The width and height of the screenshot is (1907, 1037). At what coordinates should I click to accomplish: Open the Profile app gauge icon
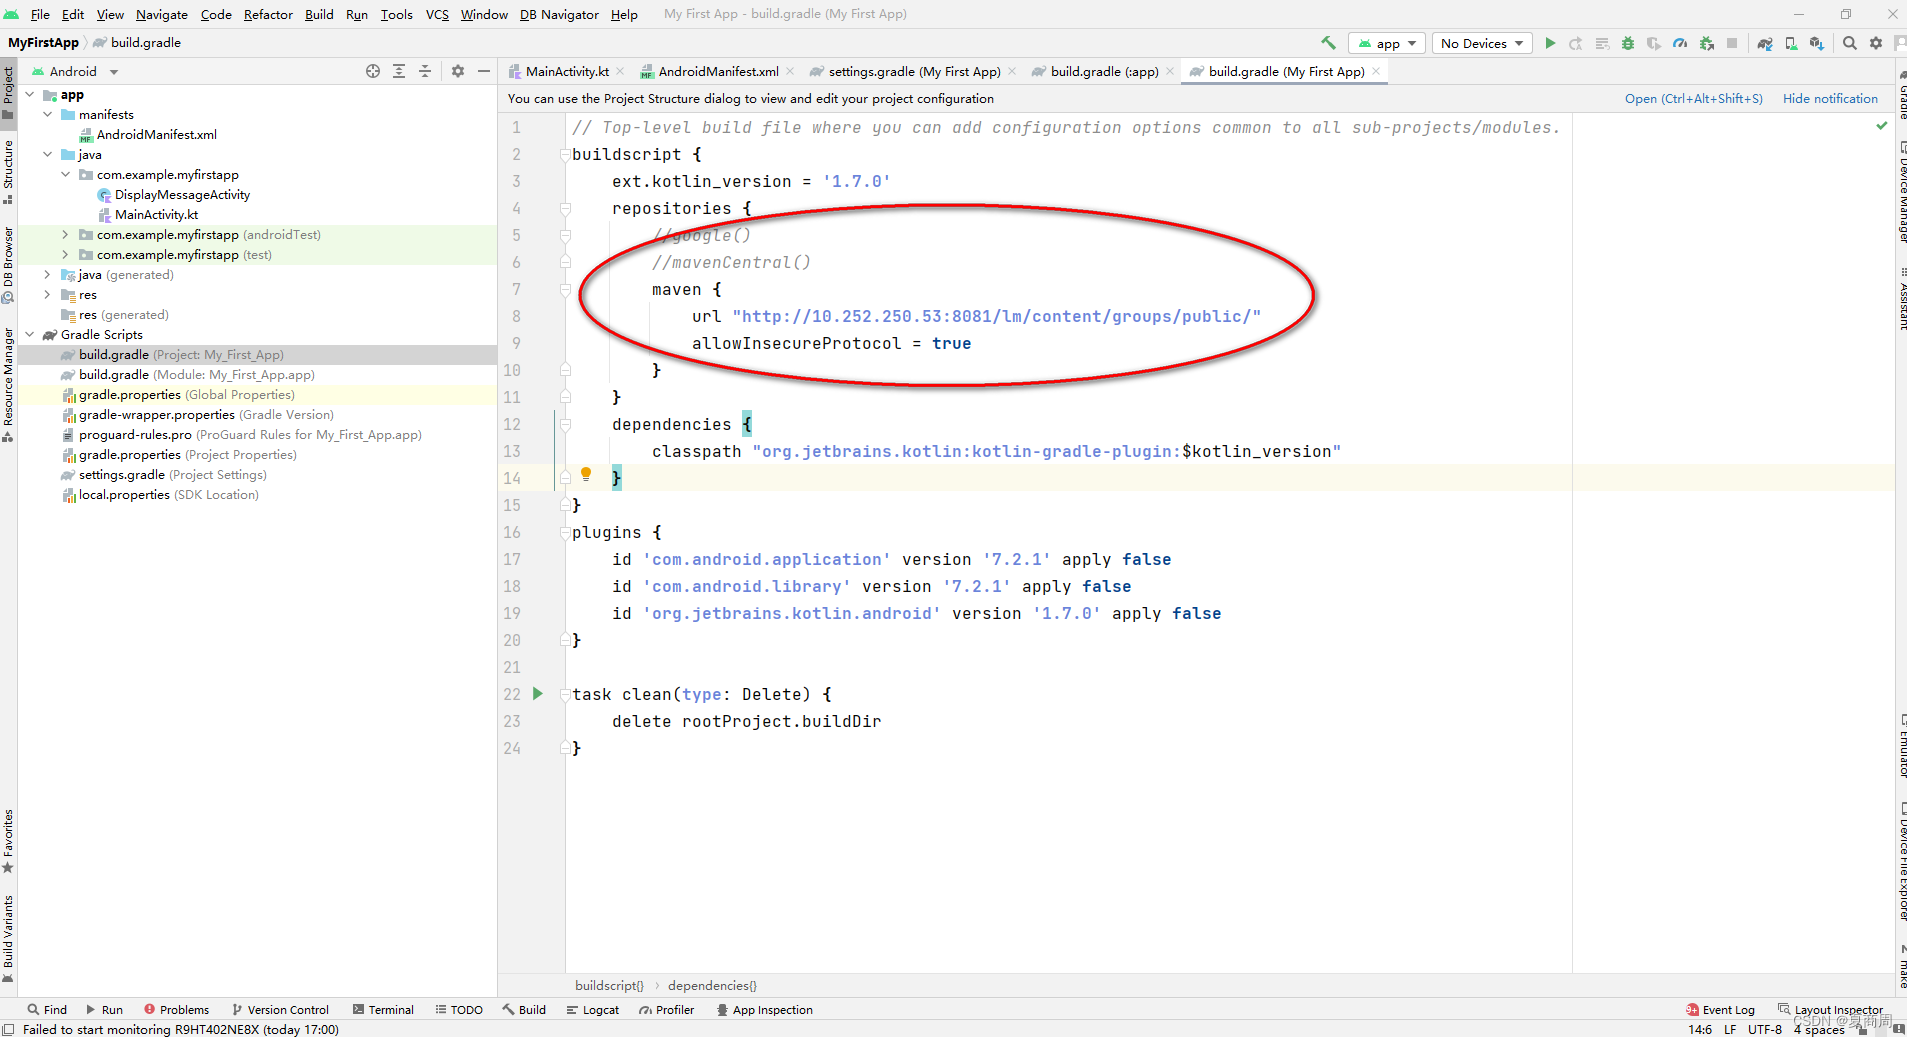pos(1680,43)
